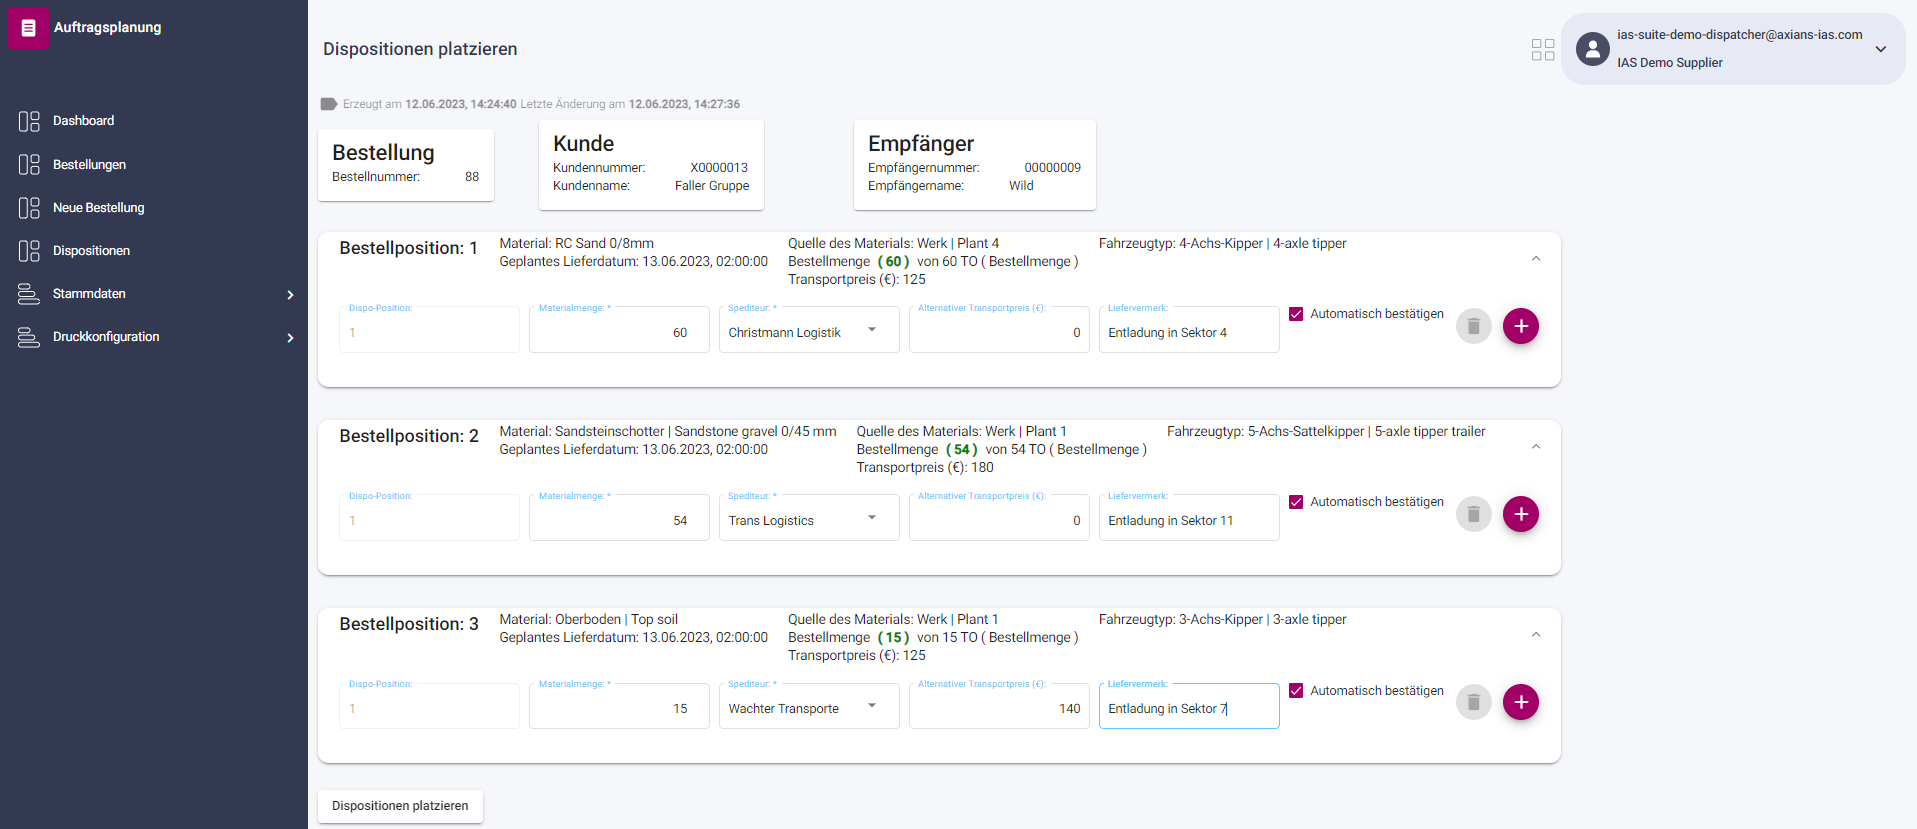Delete the disposition row of Bestellposition 2

(1473, 514)
